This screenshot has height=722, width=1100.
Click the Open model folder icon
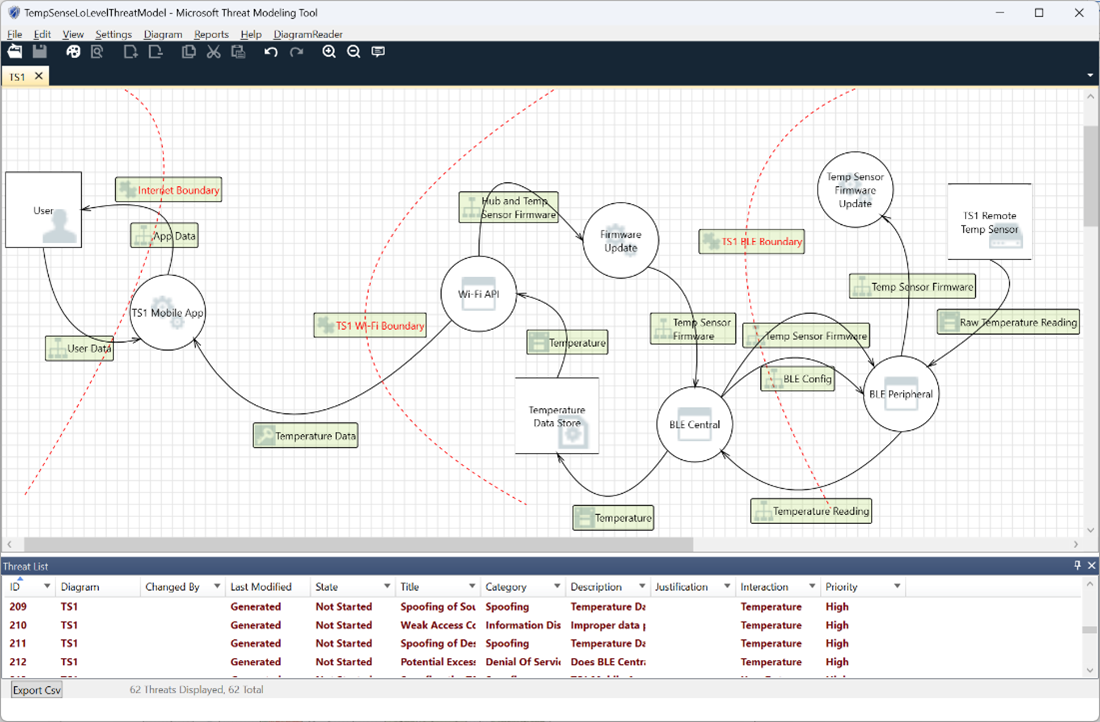click(x=15, y=52)
